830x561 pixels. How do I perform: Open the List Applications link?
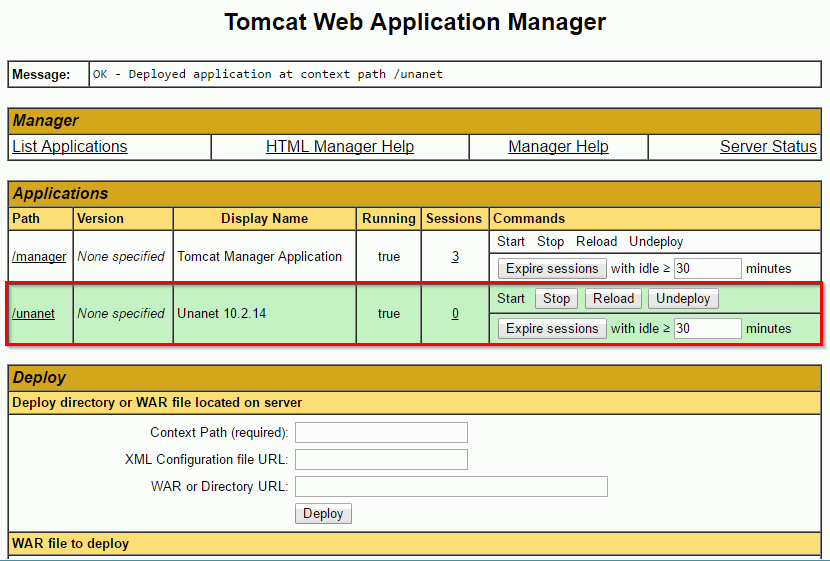click(70, 147)
